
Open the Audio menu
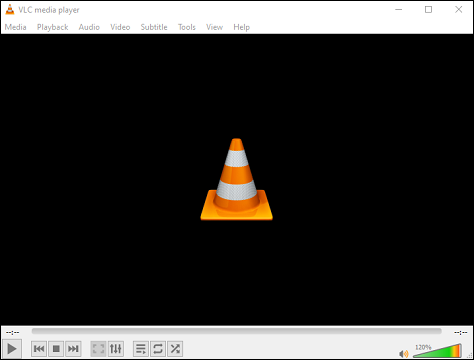tap(89, 27)
